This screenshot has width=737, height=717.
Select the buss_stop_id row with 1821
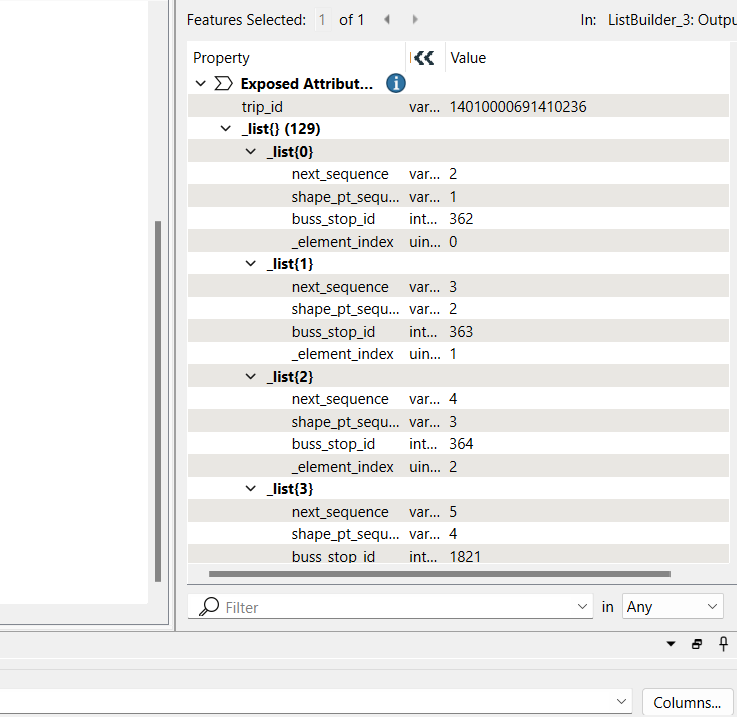point(458,554)
